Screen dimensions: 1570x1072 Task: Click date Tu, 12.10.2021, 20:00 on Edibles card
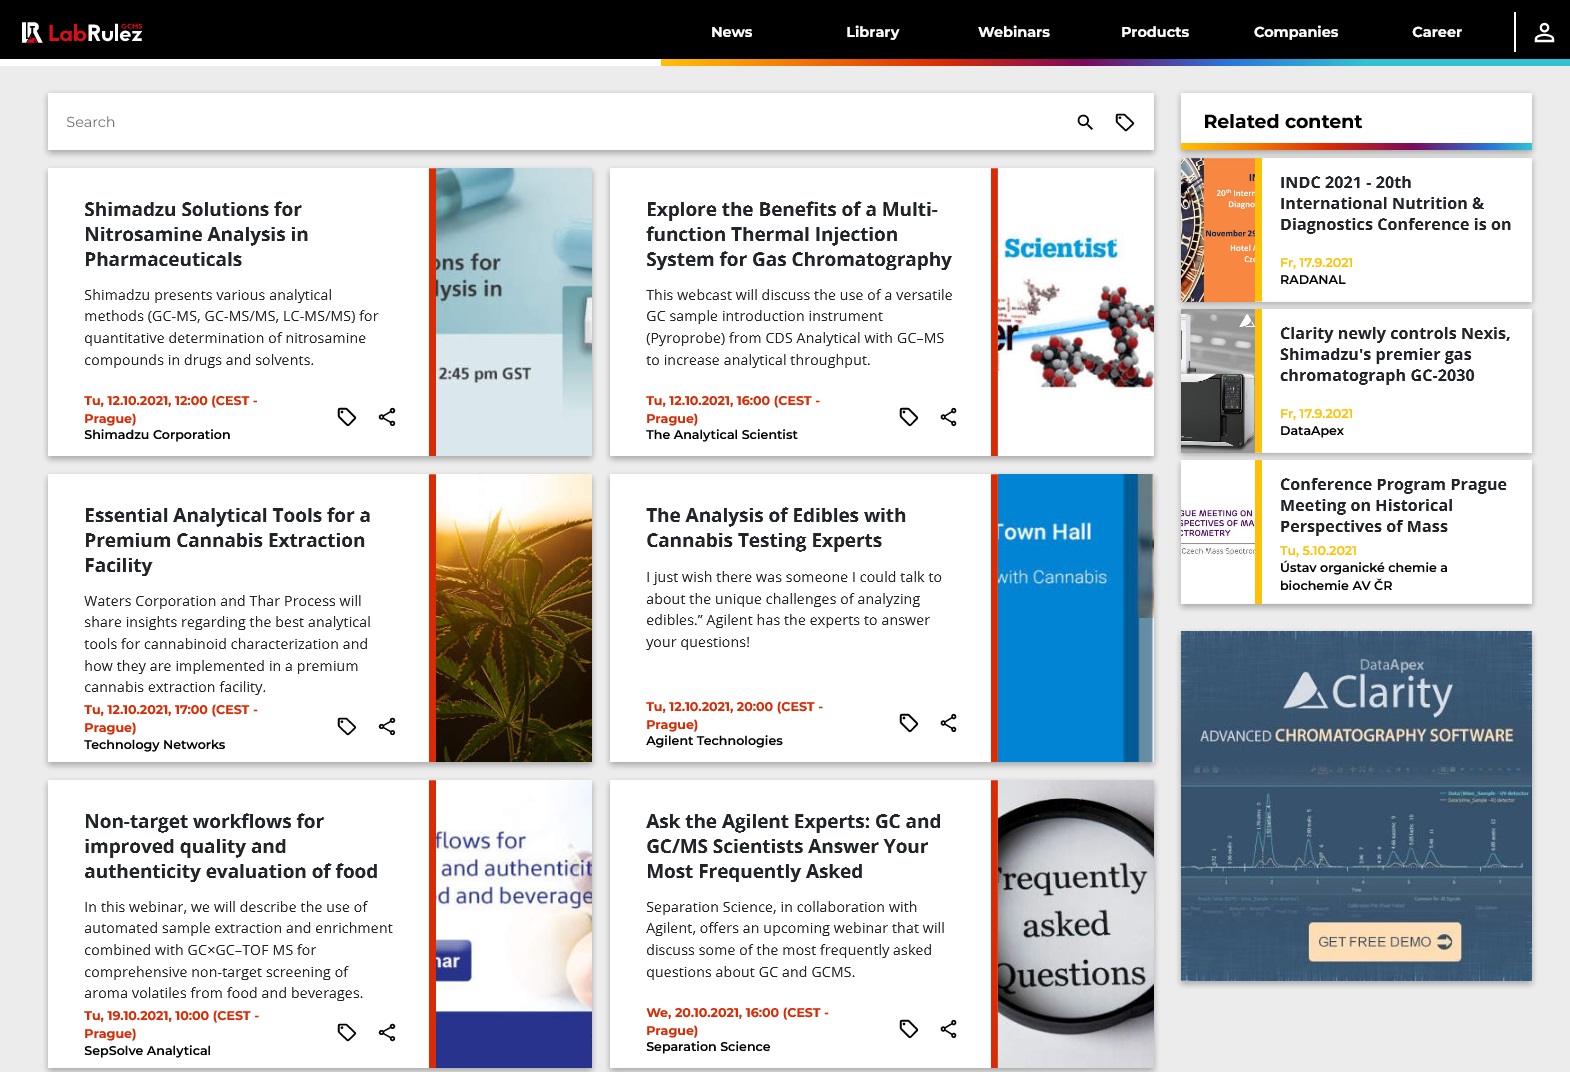pos(734,715)
